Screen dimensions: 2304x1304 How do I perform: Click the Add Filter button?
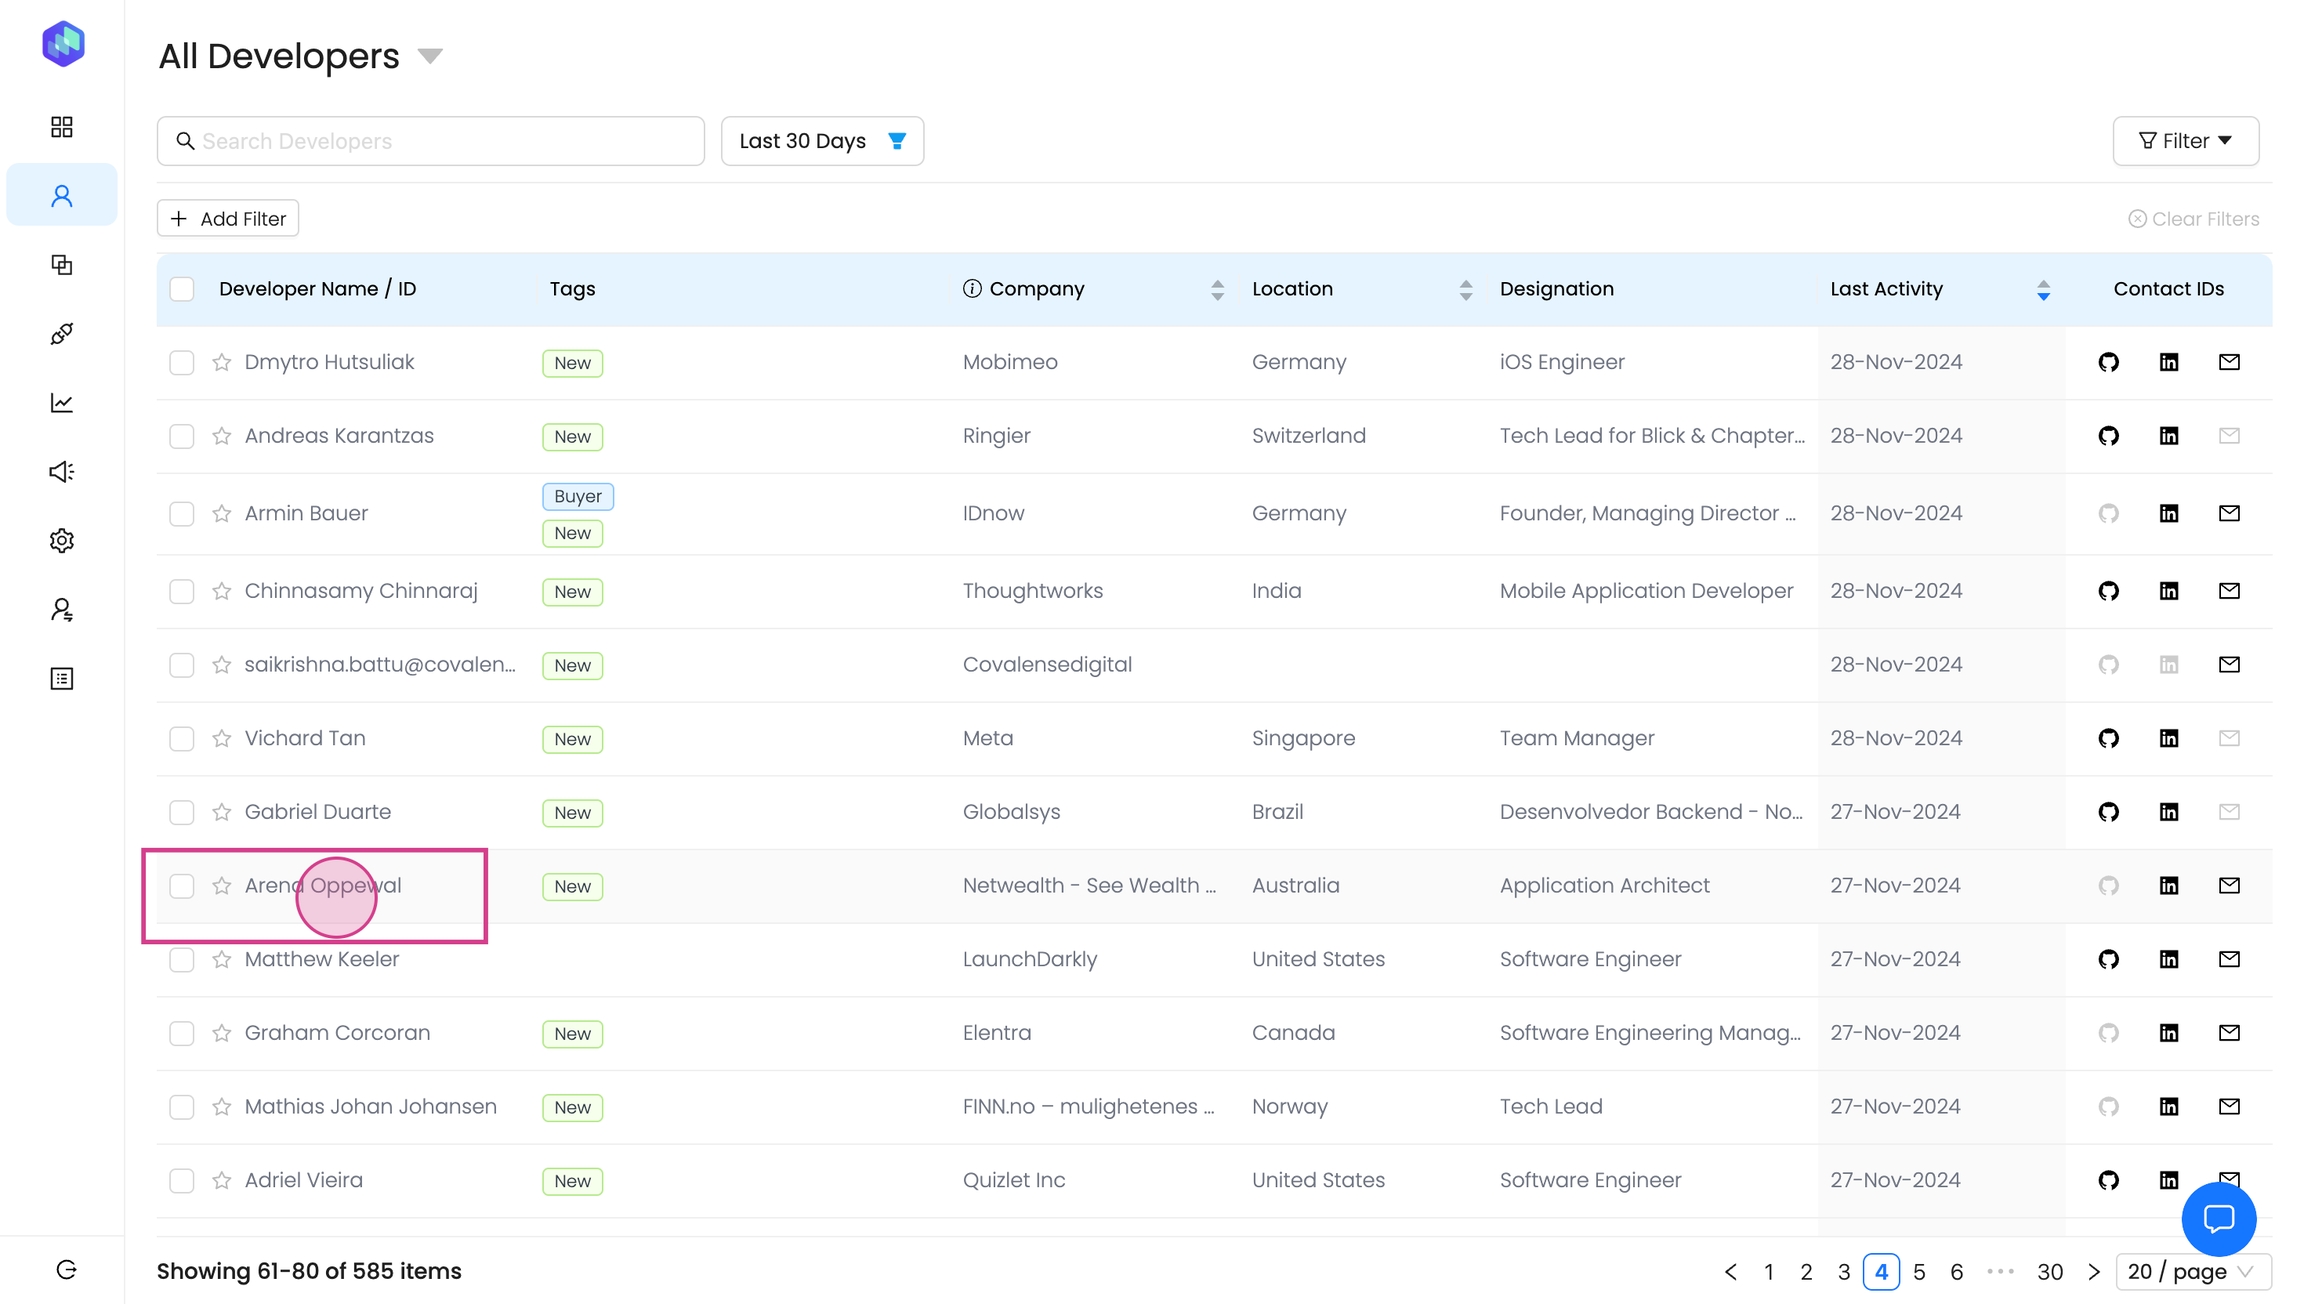pyautogui.click(x=228, y=219)
